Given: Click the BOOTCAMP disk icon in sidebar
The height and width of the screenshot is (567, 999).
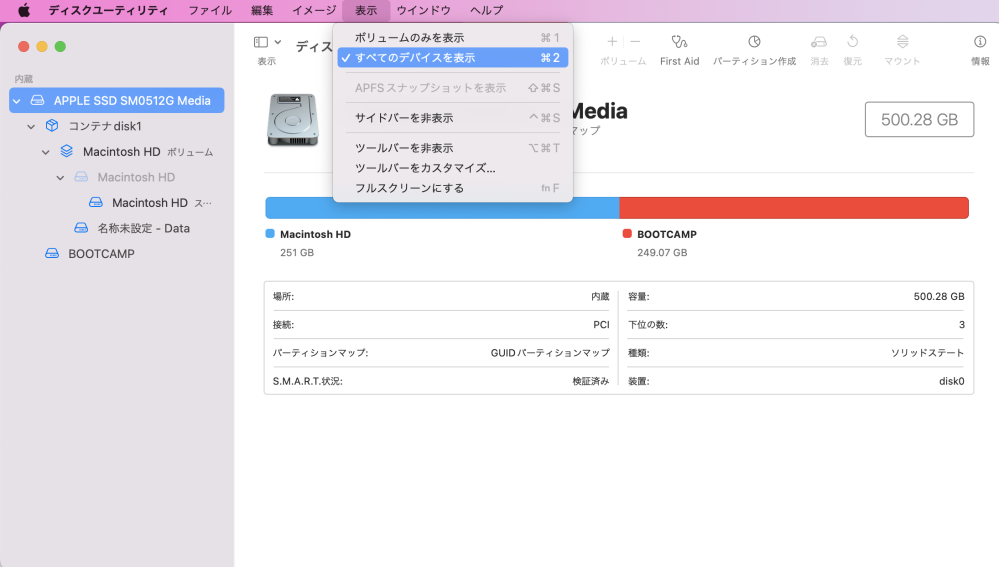Looking at the screenshot, I should (x=52, y=254).
